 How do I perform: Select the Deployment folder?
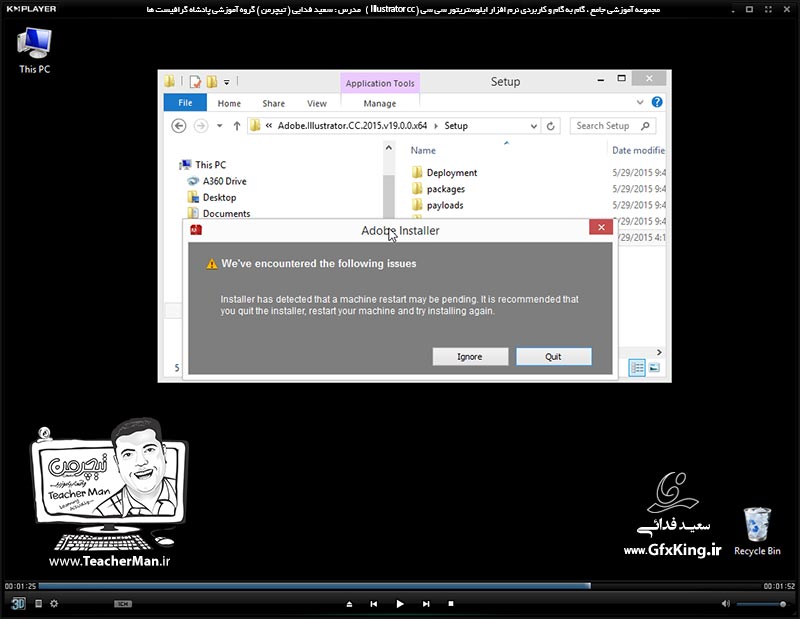(x=452, y=172)
